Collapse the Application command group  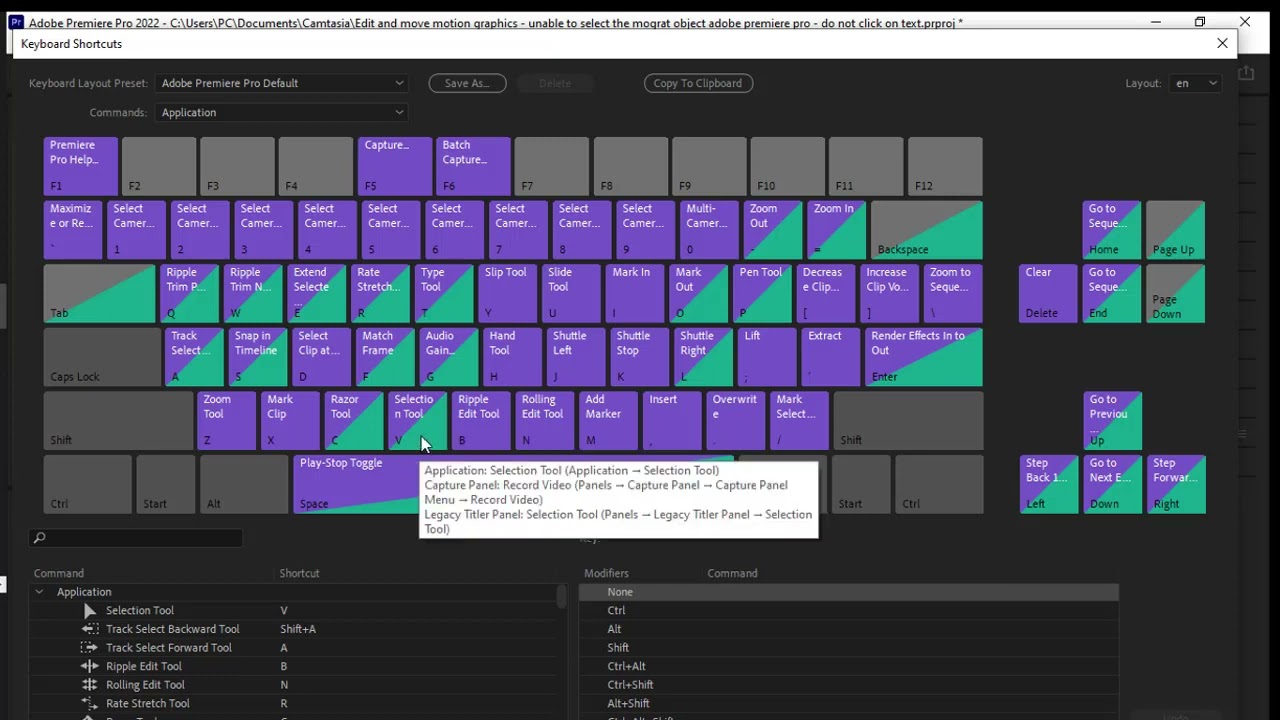point(39,592)
